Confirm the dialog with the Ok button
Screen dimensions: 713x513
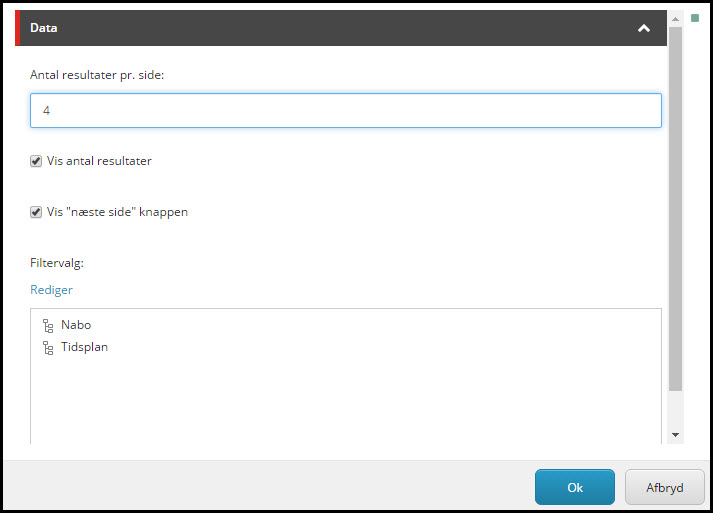(575, 487)
